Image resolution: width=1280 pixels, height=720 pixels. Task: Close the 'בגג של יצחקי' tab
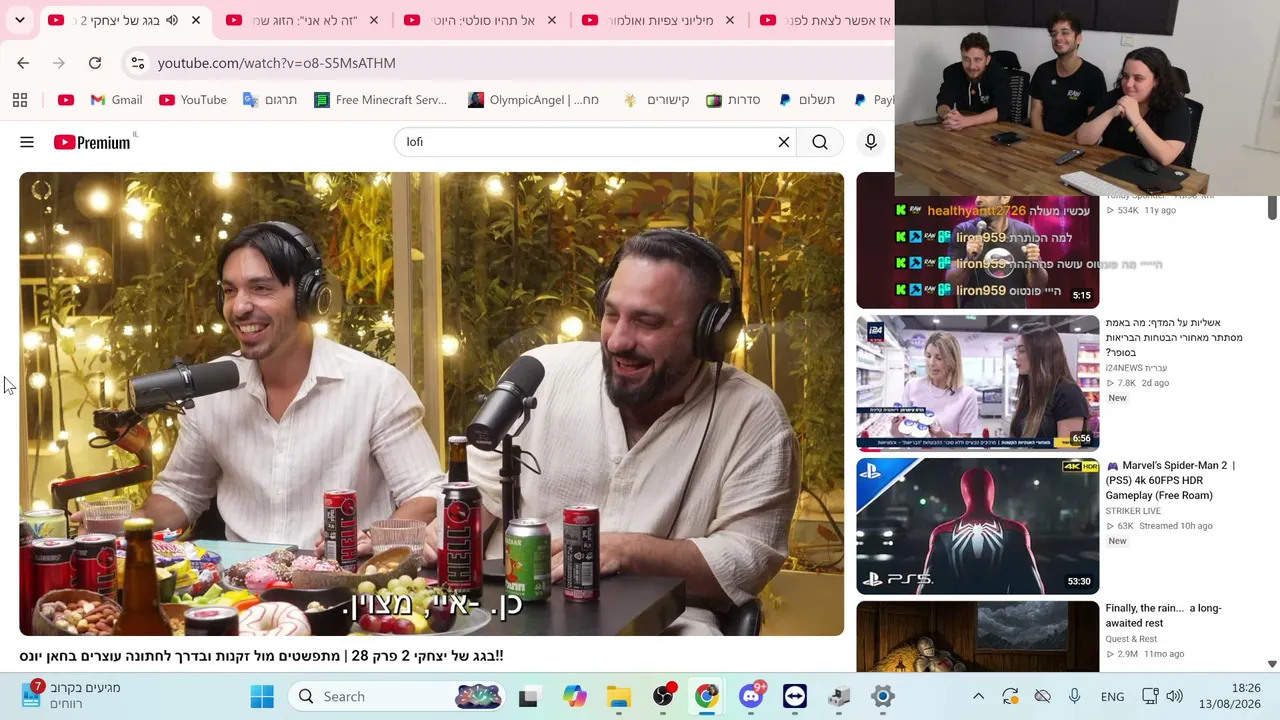pos(196,20)
